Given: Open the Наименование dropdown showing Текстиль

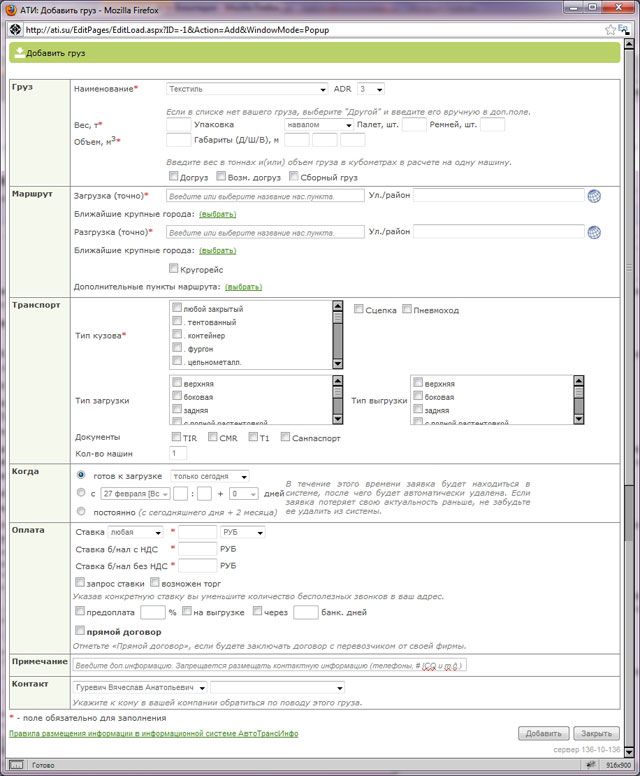Looking at the screenshot, I should [247, 89].
